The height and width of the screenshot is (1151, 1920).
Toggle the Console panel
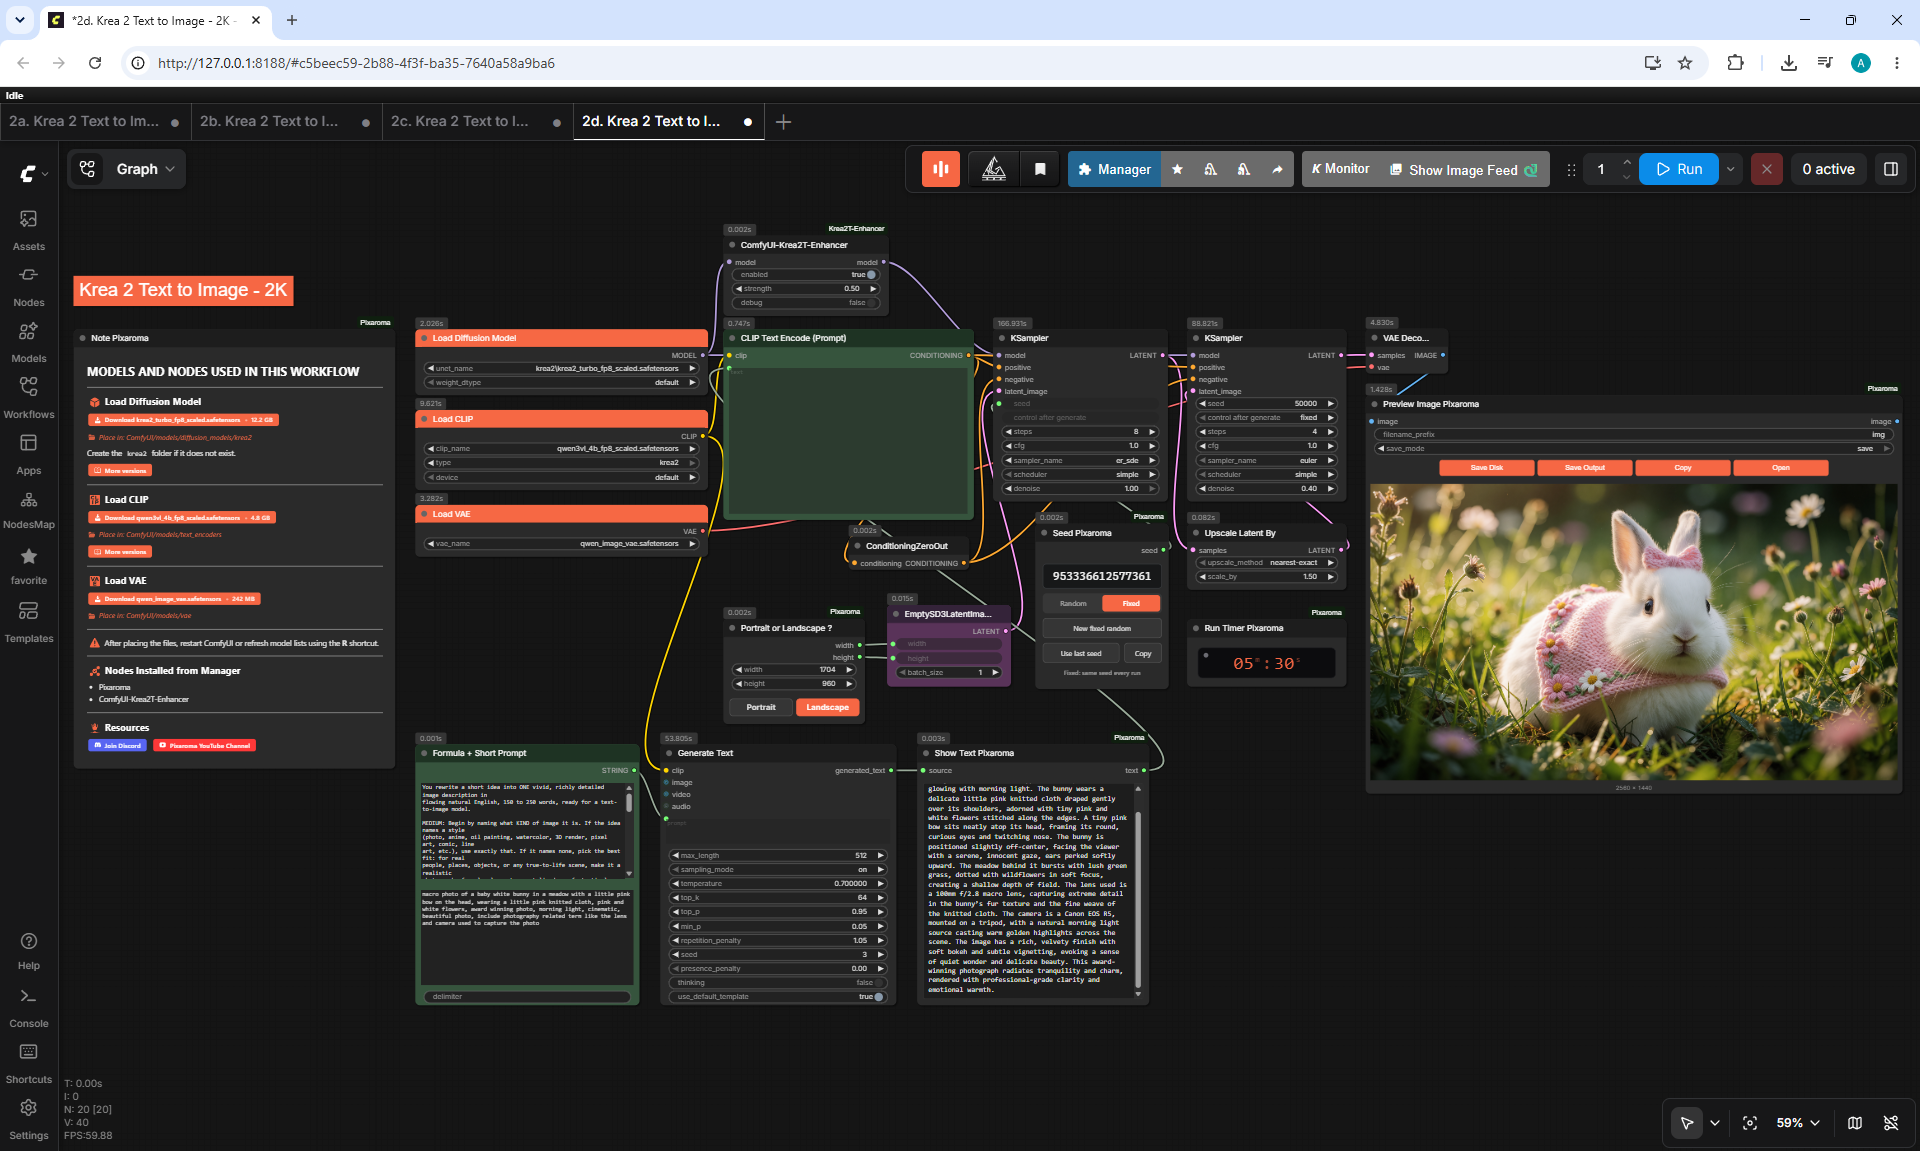click(29, 1008)
